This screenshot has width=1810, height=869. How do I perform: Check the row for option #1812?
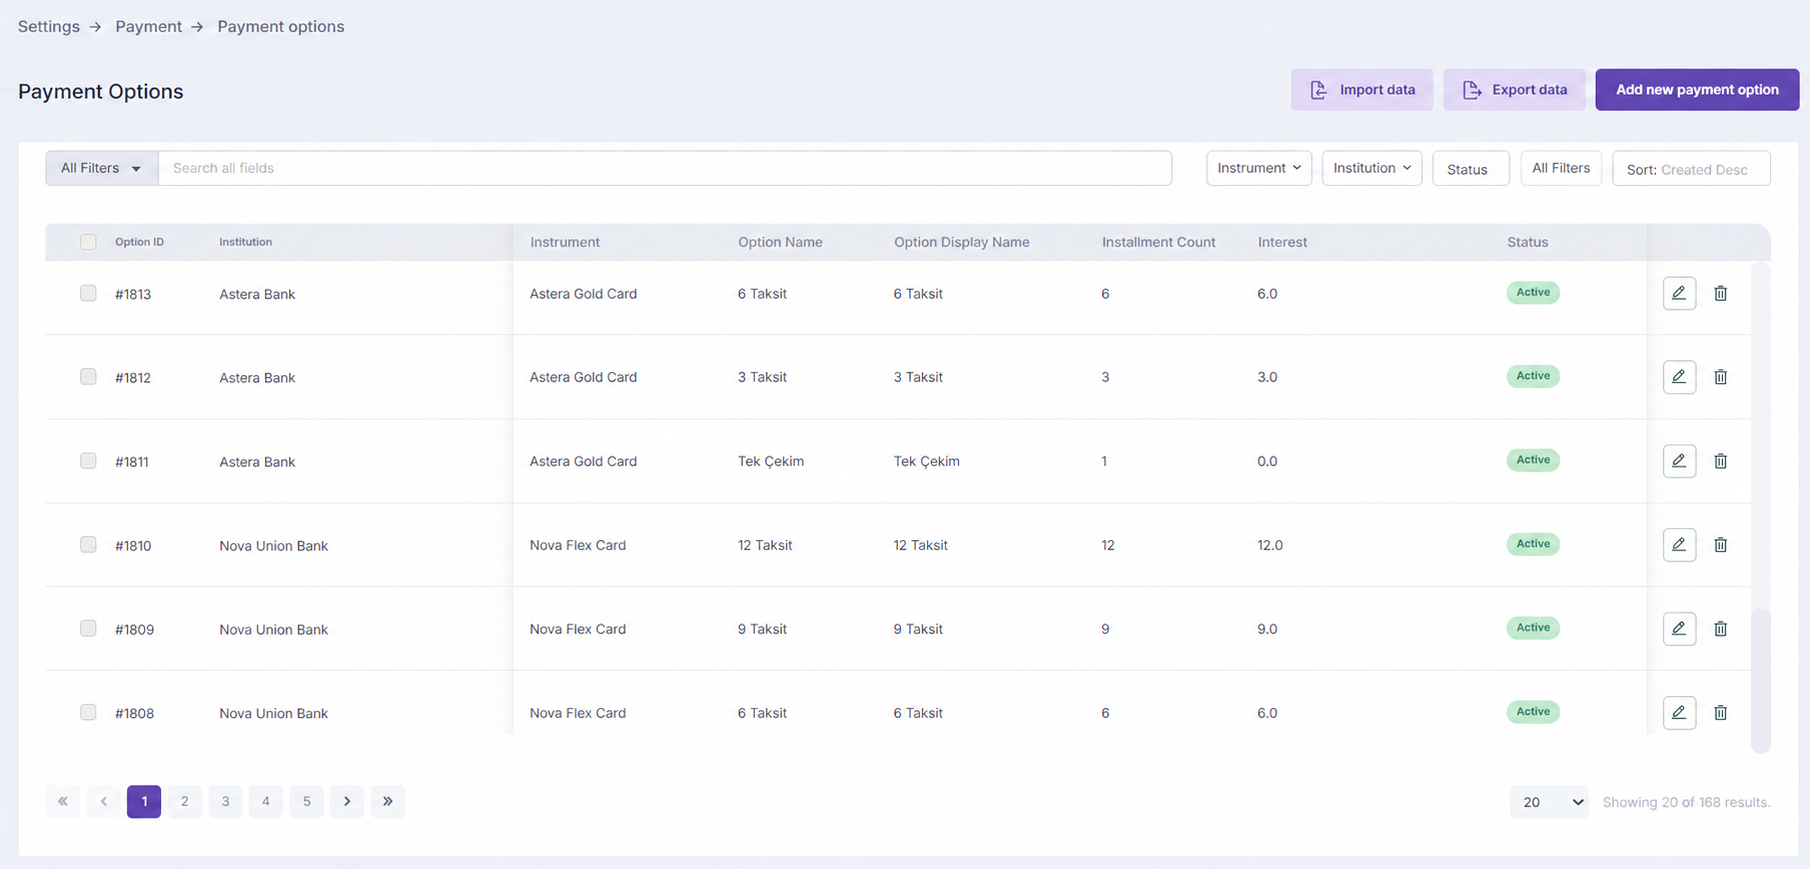(88, 377)
